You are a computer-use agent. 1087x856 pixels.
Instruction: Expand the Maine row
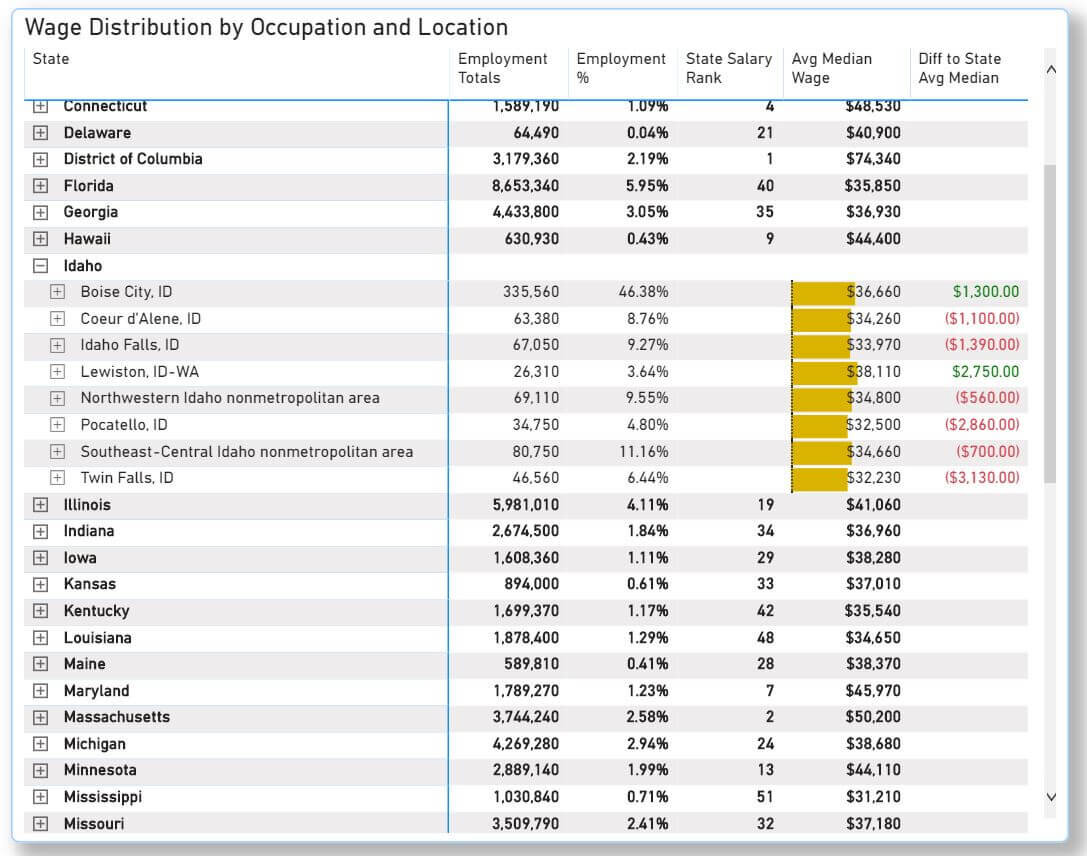41,664
